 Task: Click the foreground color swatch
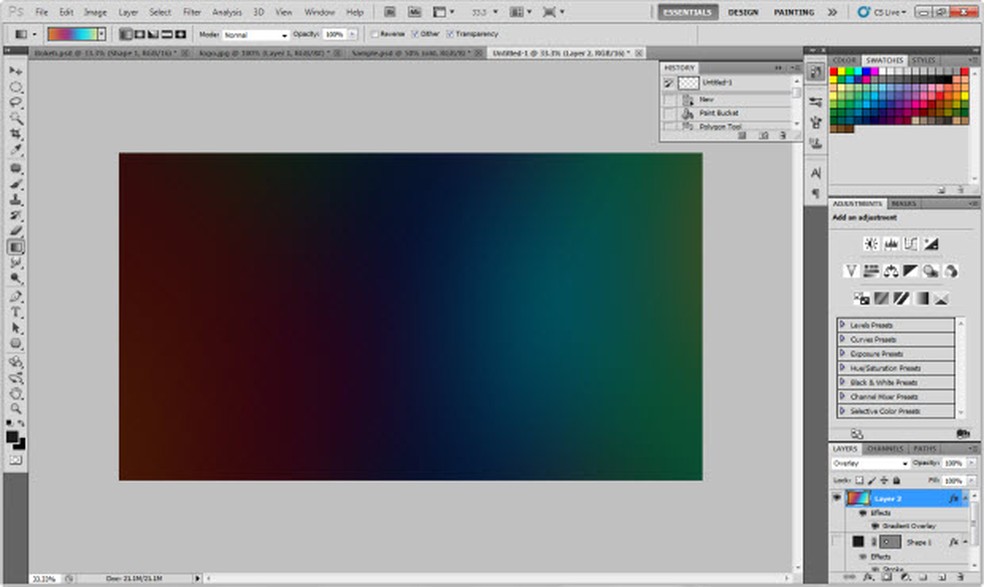pyautogui.click(x=13, y=436)
